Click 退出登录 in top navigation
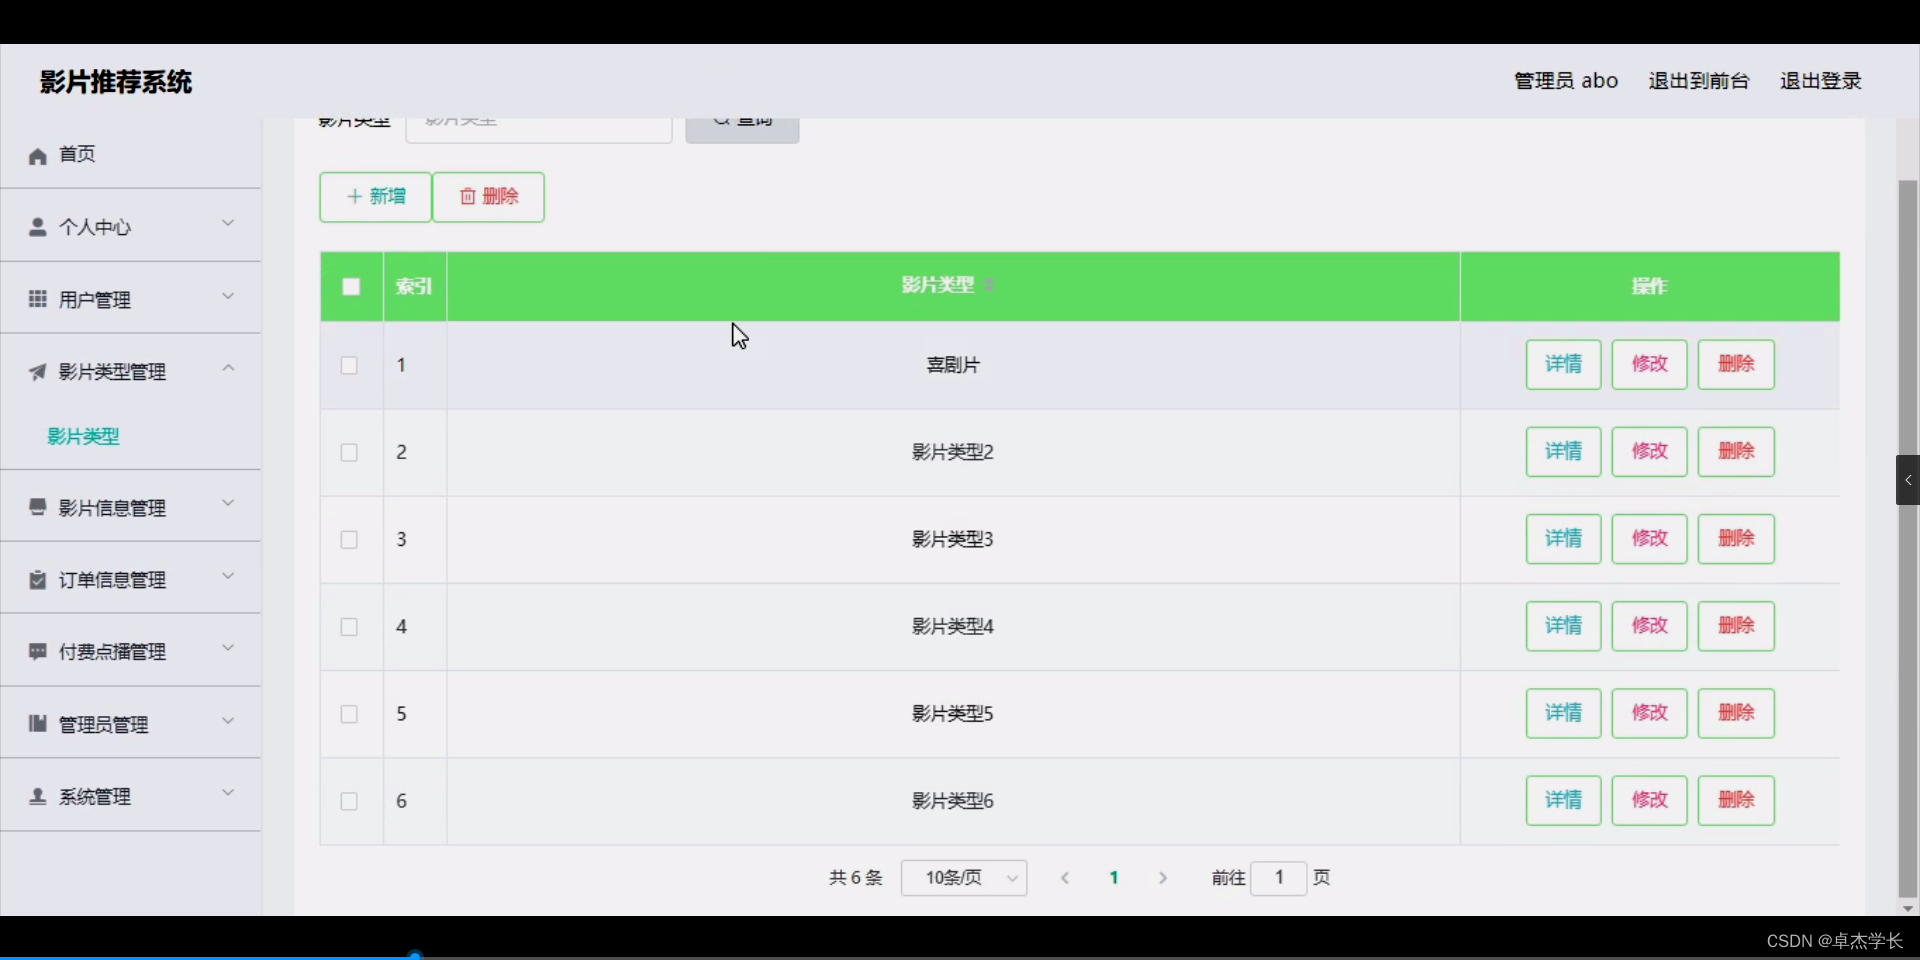 [x=1820, y=81]
